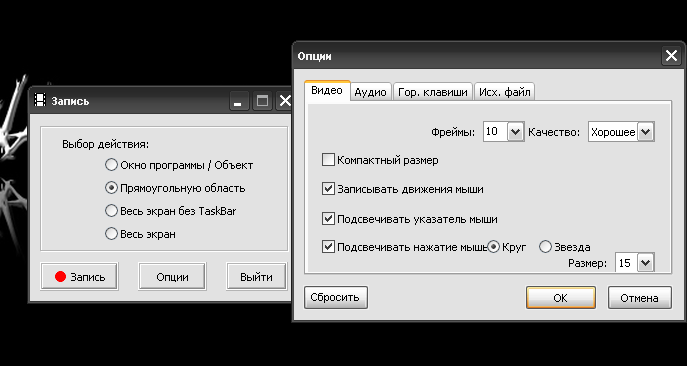Close the Запись window

click(x=284, y=101)
